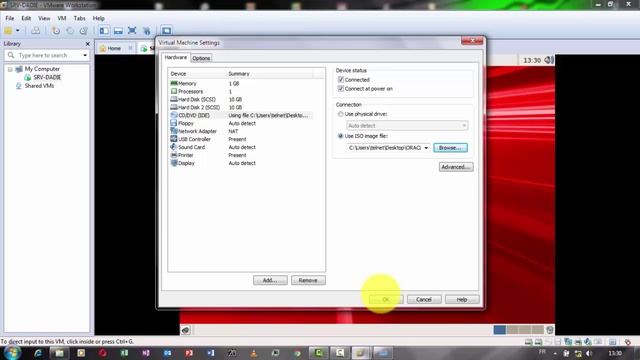The width and height of the screenshot is (640, 360).
Task: Open the snapshot manager toolbar icon
Action: click(84, 31)
